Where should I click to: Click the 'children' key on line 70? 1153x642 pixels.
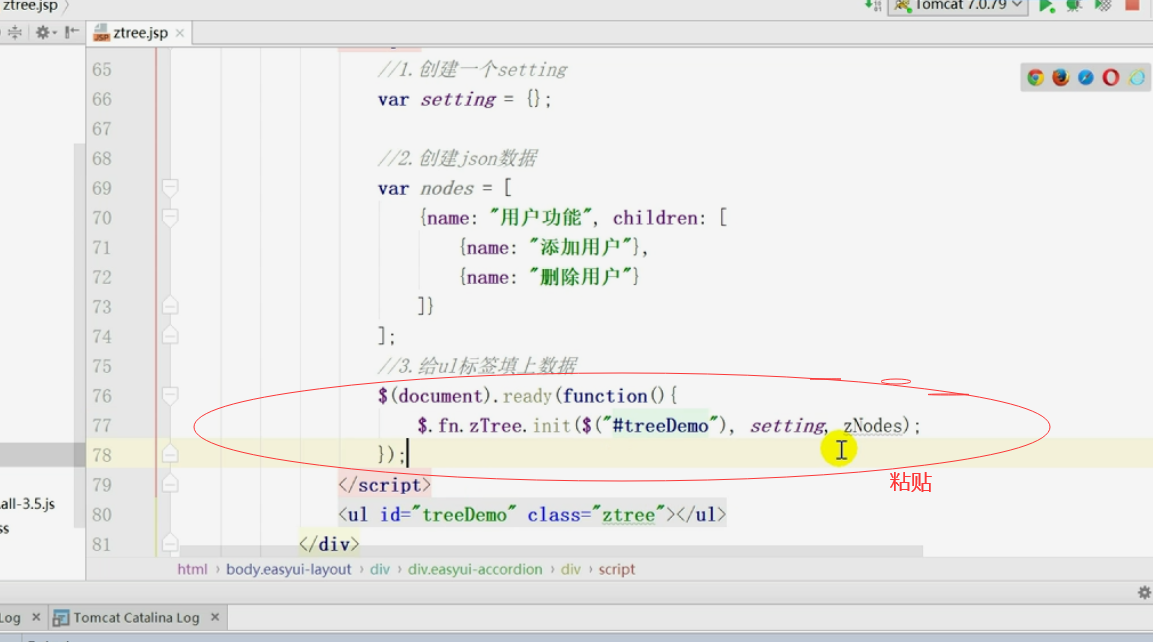pyautogui.click(x=654, y=218)
